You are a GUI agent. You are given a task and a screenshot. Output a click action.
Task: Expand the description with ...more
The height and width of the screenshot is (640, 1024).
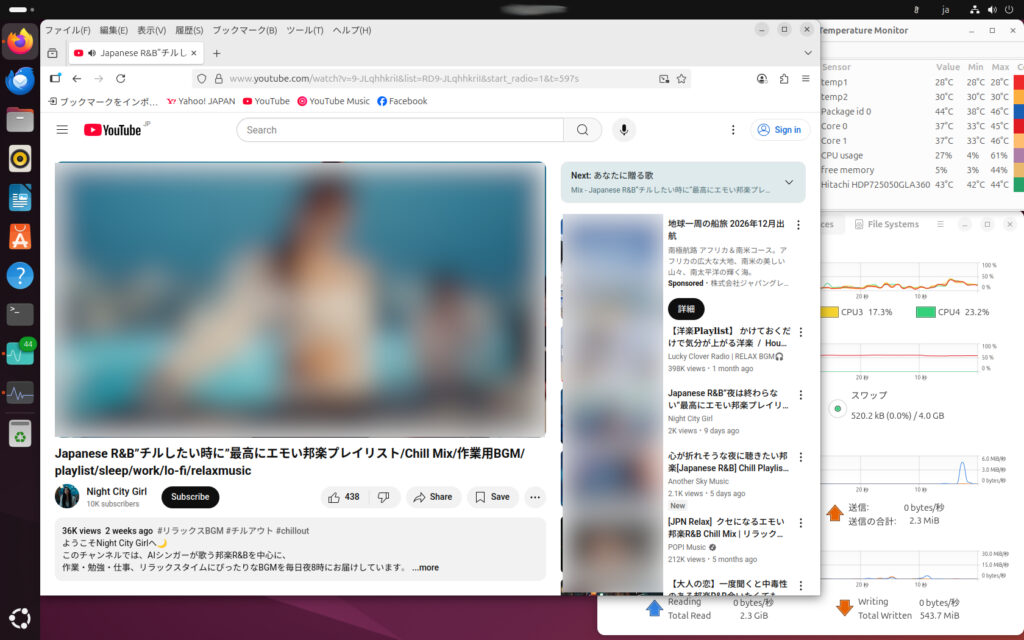click(425, 568)
